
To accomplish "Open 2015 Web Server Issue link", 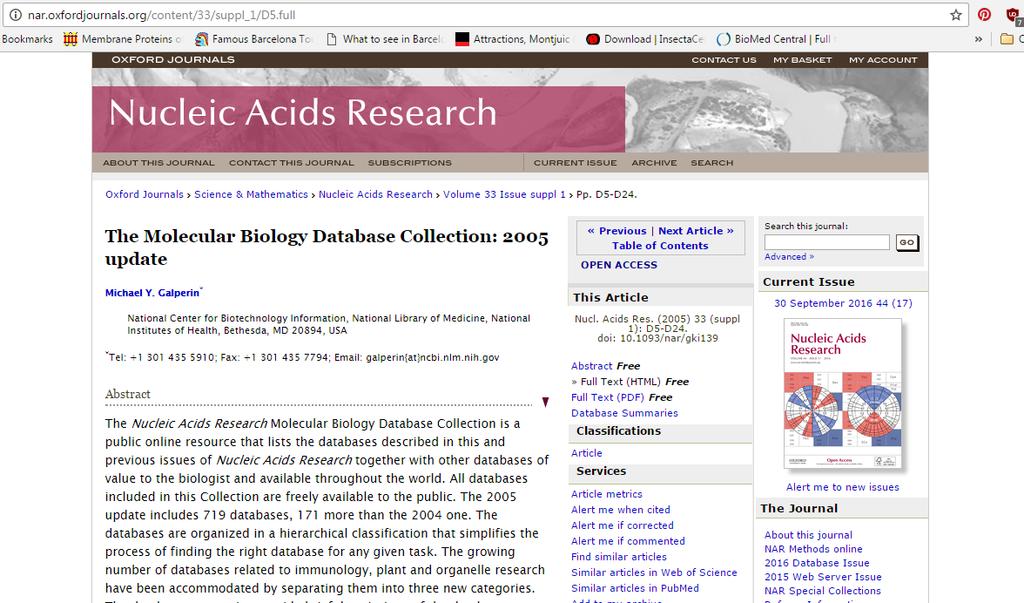I will (823, 577).
